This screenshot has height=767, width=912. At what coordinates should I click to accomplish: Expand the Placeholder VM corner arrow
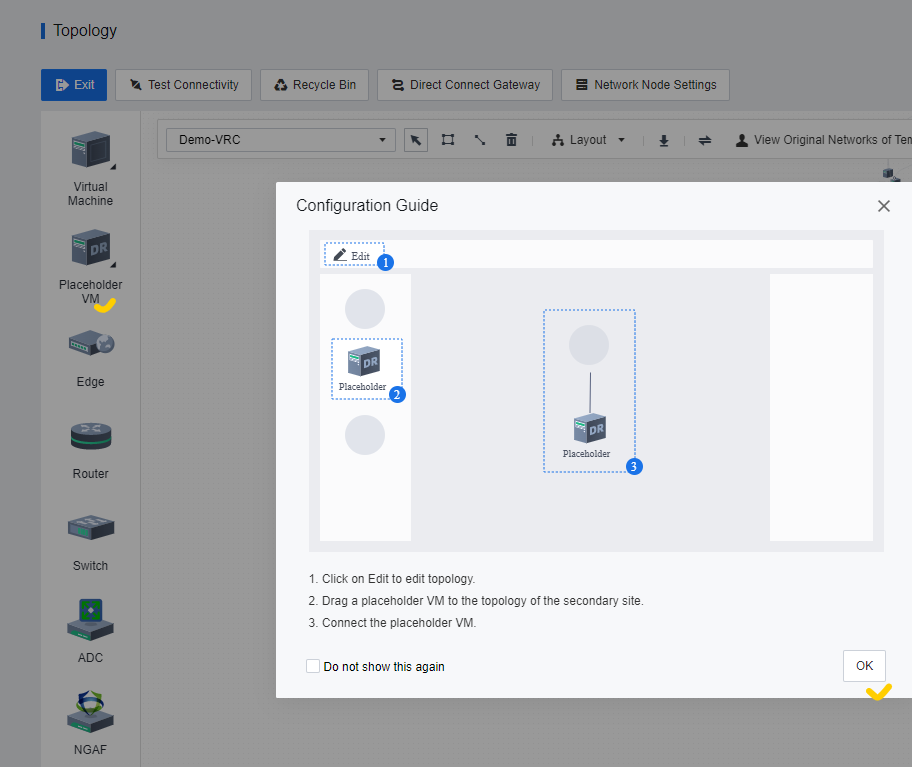[x=113, y=265]
